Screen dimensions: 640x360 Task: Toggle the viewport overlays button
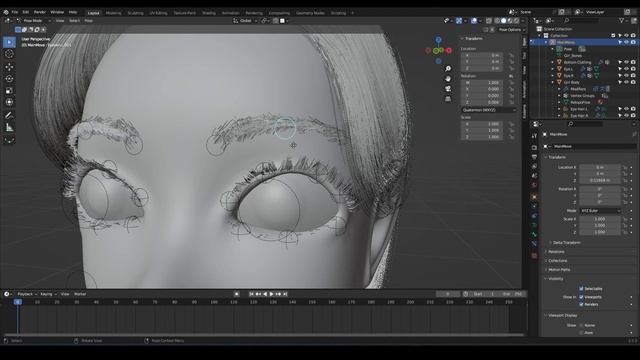click(x=474, y=20)
